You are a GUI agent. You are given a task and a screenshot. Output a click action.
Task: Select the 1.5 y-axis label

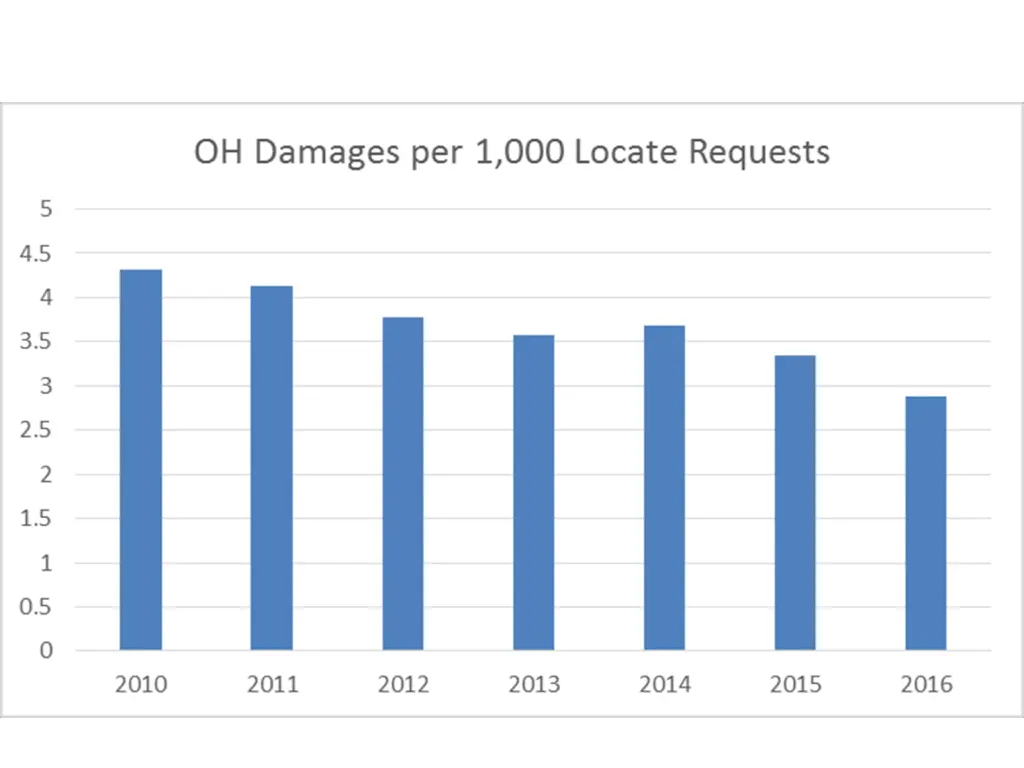click(x=37, y=519)
